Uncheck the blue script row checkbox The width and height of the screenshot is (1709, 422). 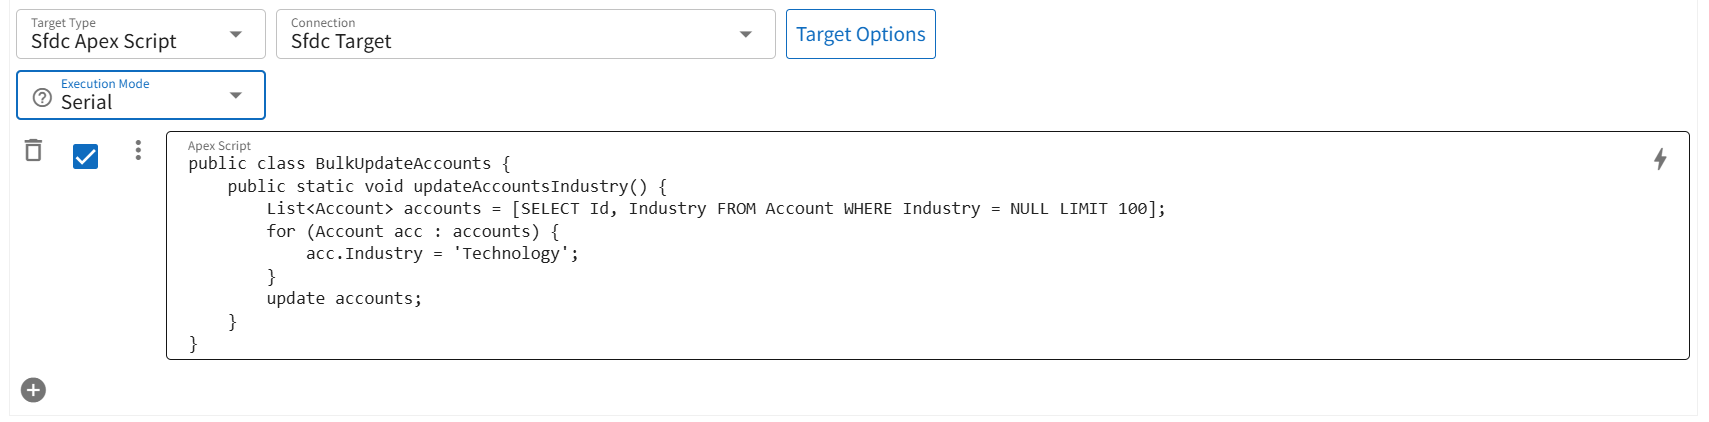click(x=86, y=156)
